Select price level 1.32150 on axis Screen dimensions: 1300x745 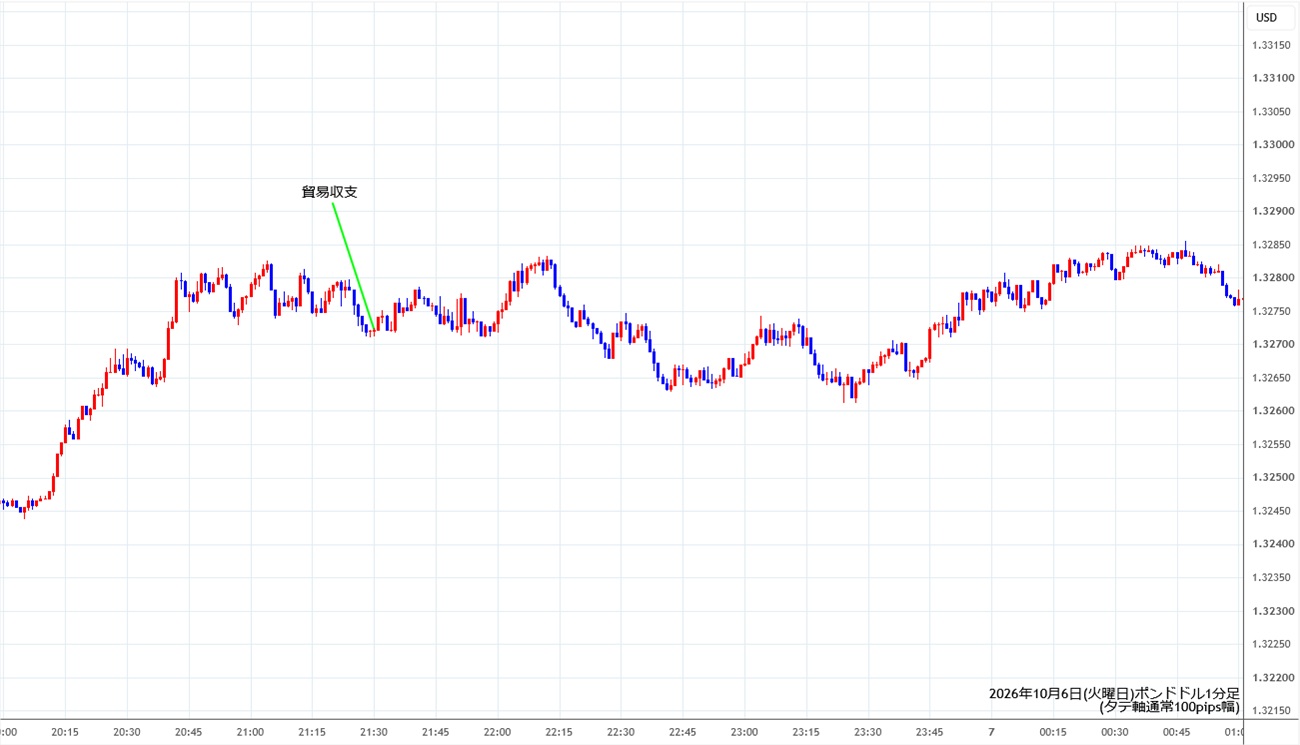(1271, 710)
